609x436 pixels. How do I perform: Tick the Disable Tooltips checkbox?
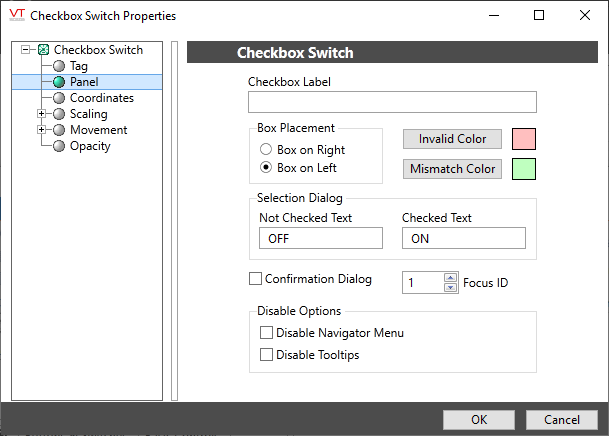[x=266, y=354]
